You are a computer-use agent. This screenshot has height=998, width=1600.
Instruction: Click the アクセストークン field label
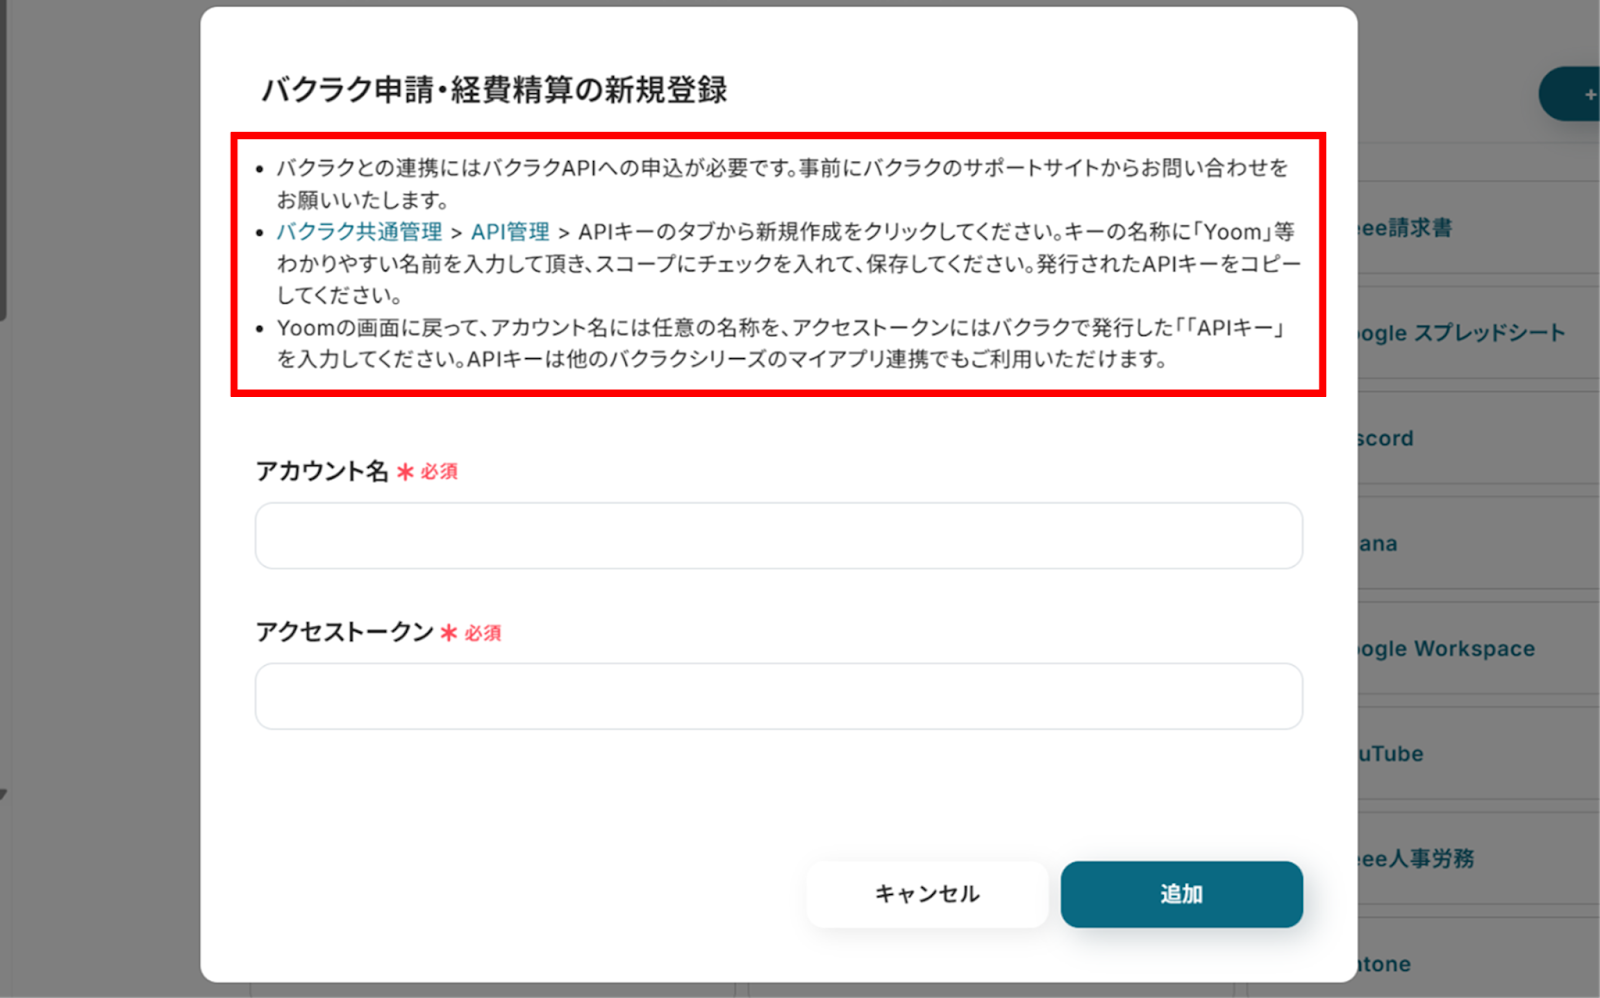pyautogui.click(x=344, y=632)
